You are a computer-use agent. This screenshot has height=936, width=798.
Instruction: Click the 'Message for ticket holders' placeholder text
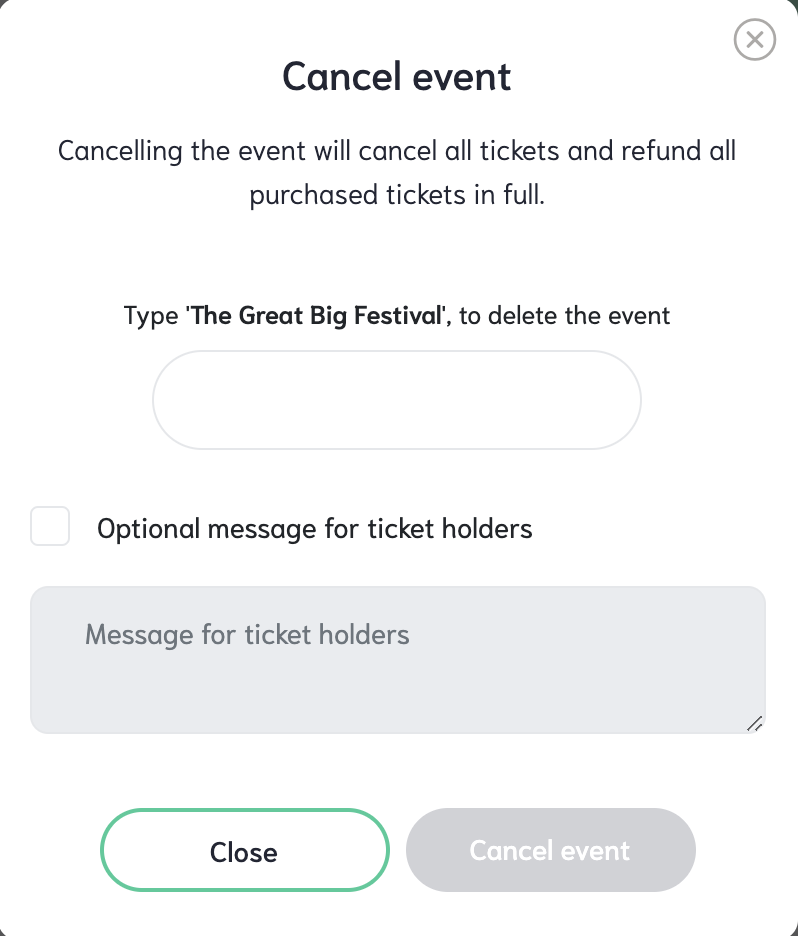pyautogui.click(x=247, y=635)
